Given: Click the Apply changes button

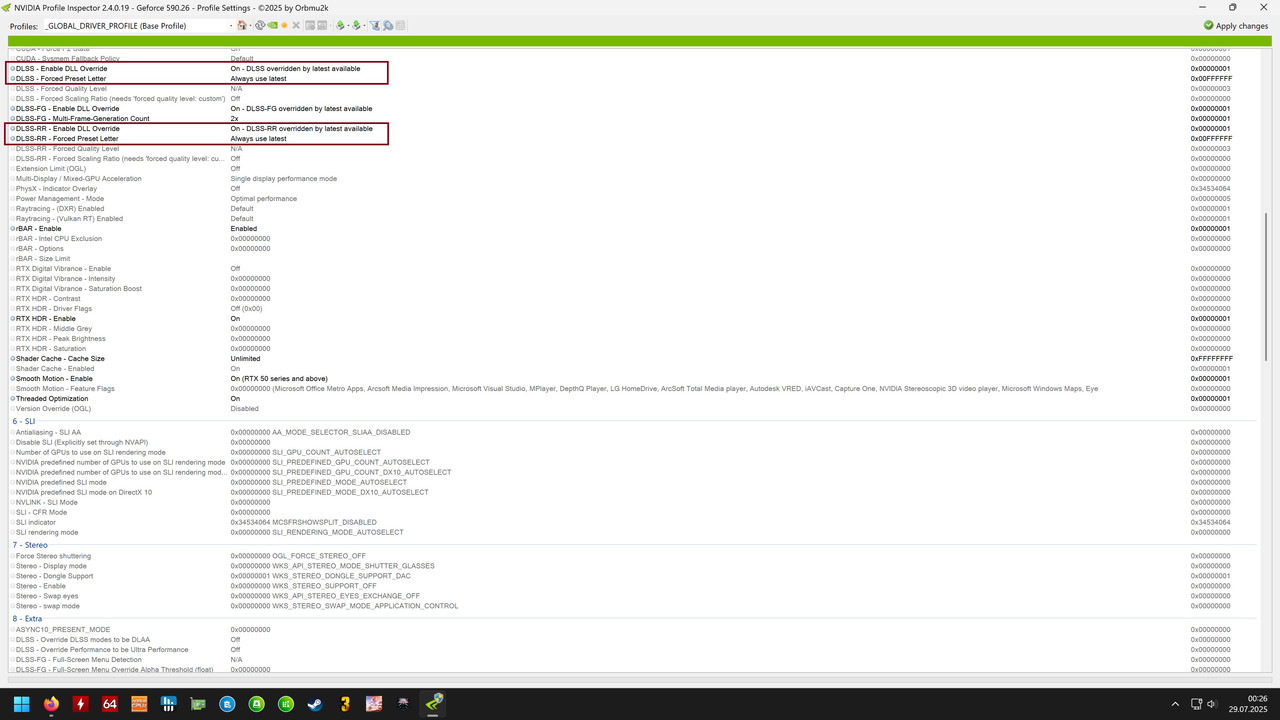Looking at the screenshot, I should 1236,25.
